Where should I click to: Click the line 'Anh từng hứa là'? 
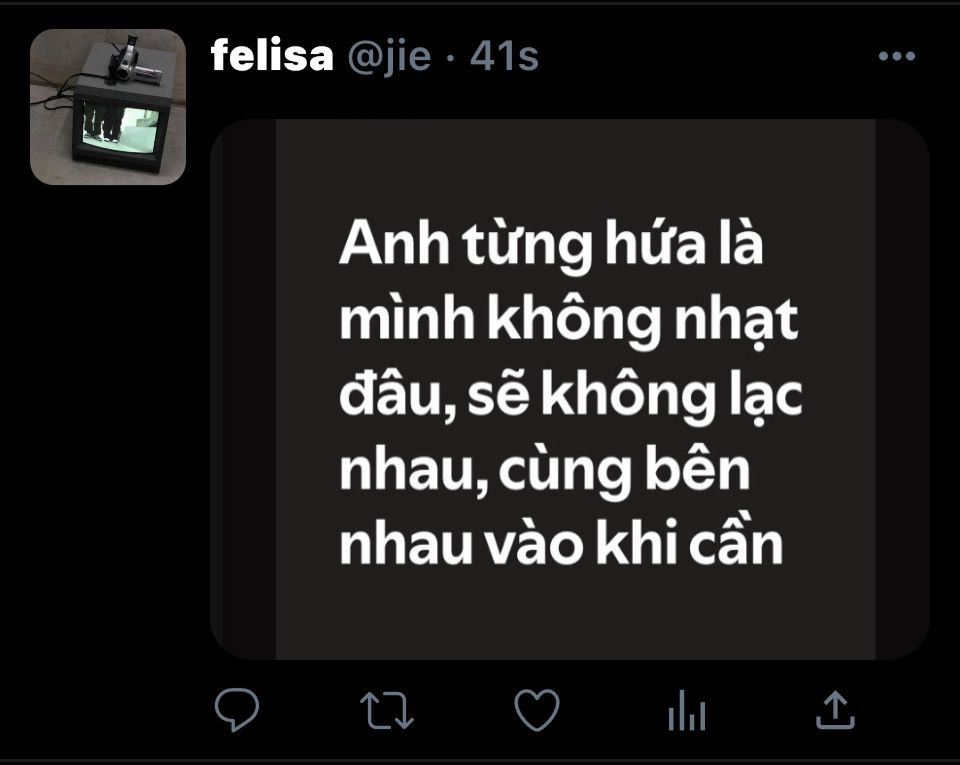pyautogui.click(x=551, y=244)
